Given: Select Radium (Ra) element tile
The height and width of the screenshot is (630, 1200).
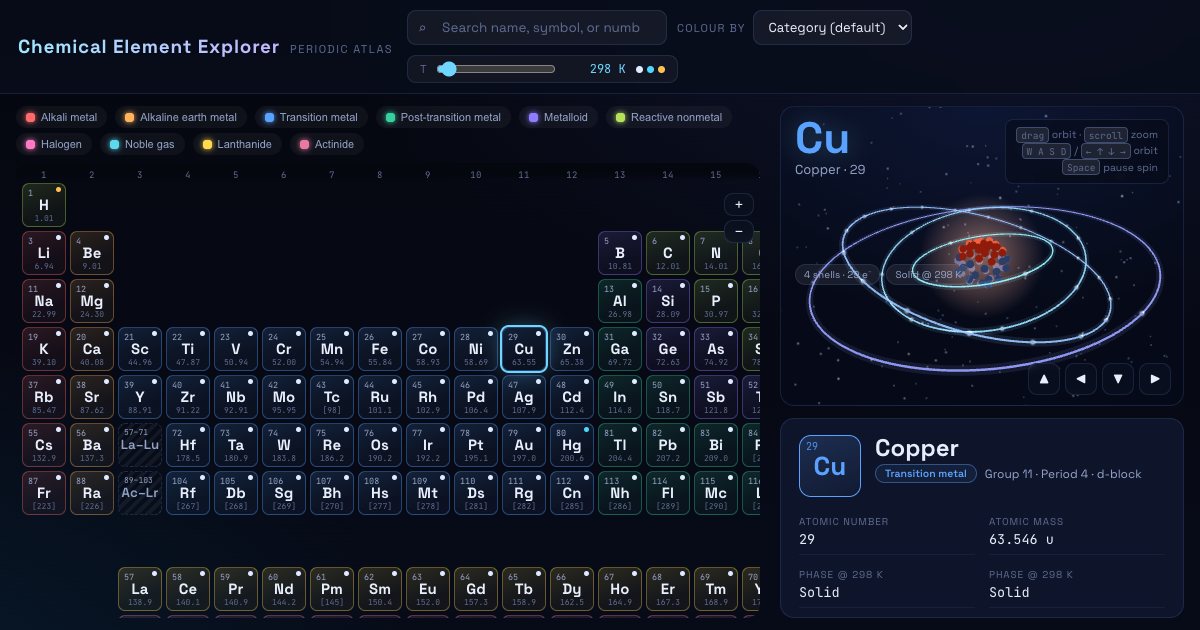Looking at the screenshot, I should 92,493.
